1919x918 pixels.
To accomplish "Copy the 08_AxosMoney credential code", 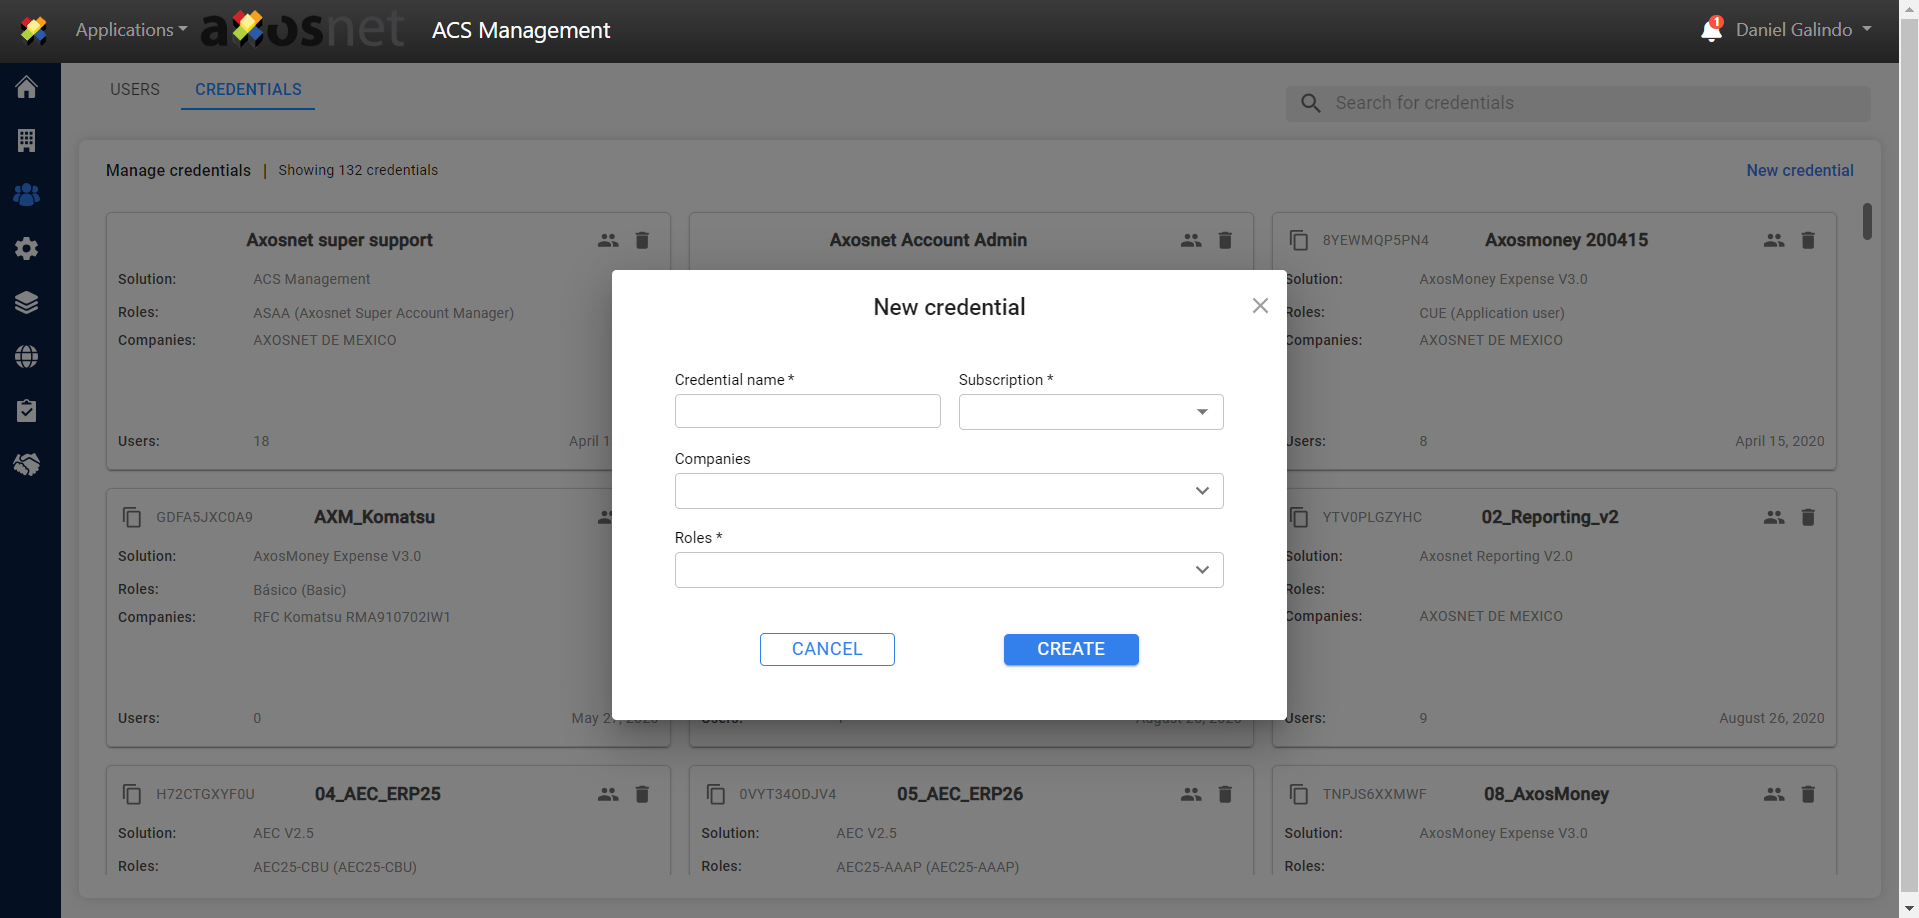I will [1299, 794].
